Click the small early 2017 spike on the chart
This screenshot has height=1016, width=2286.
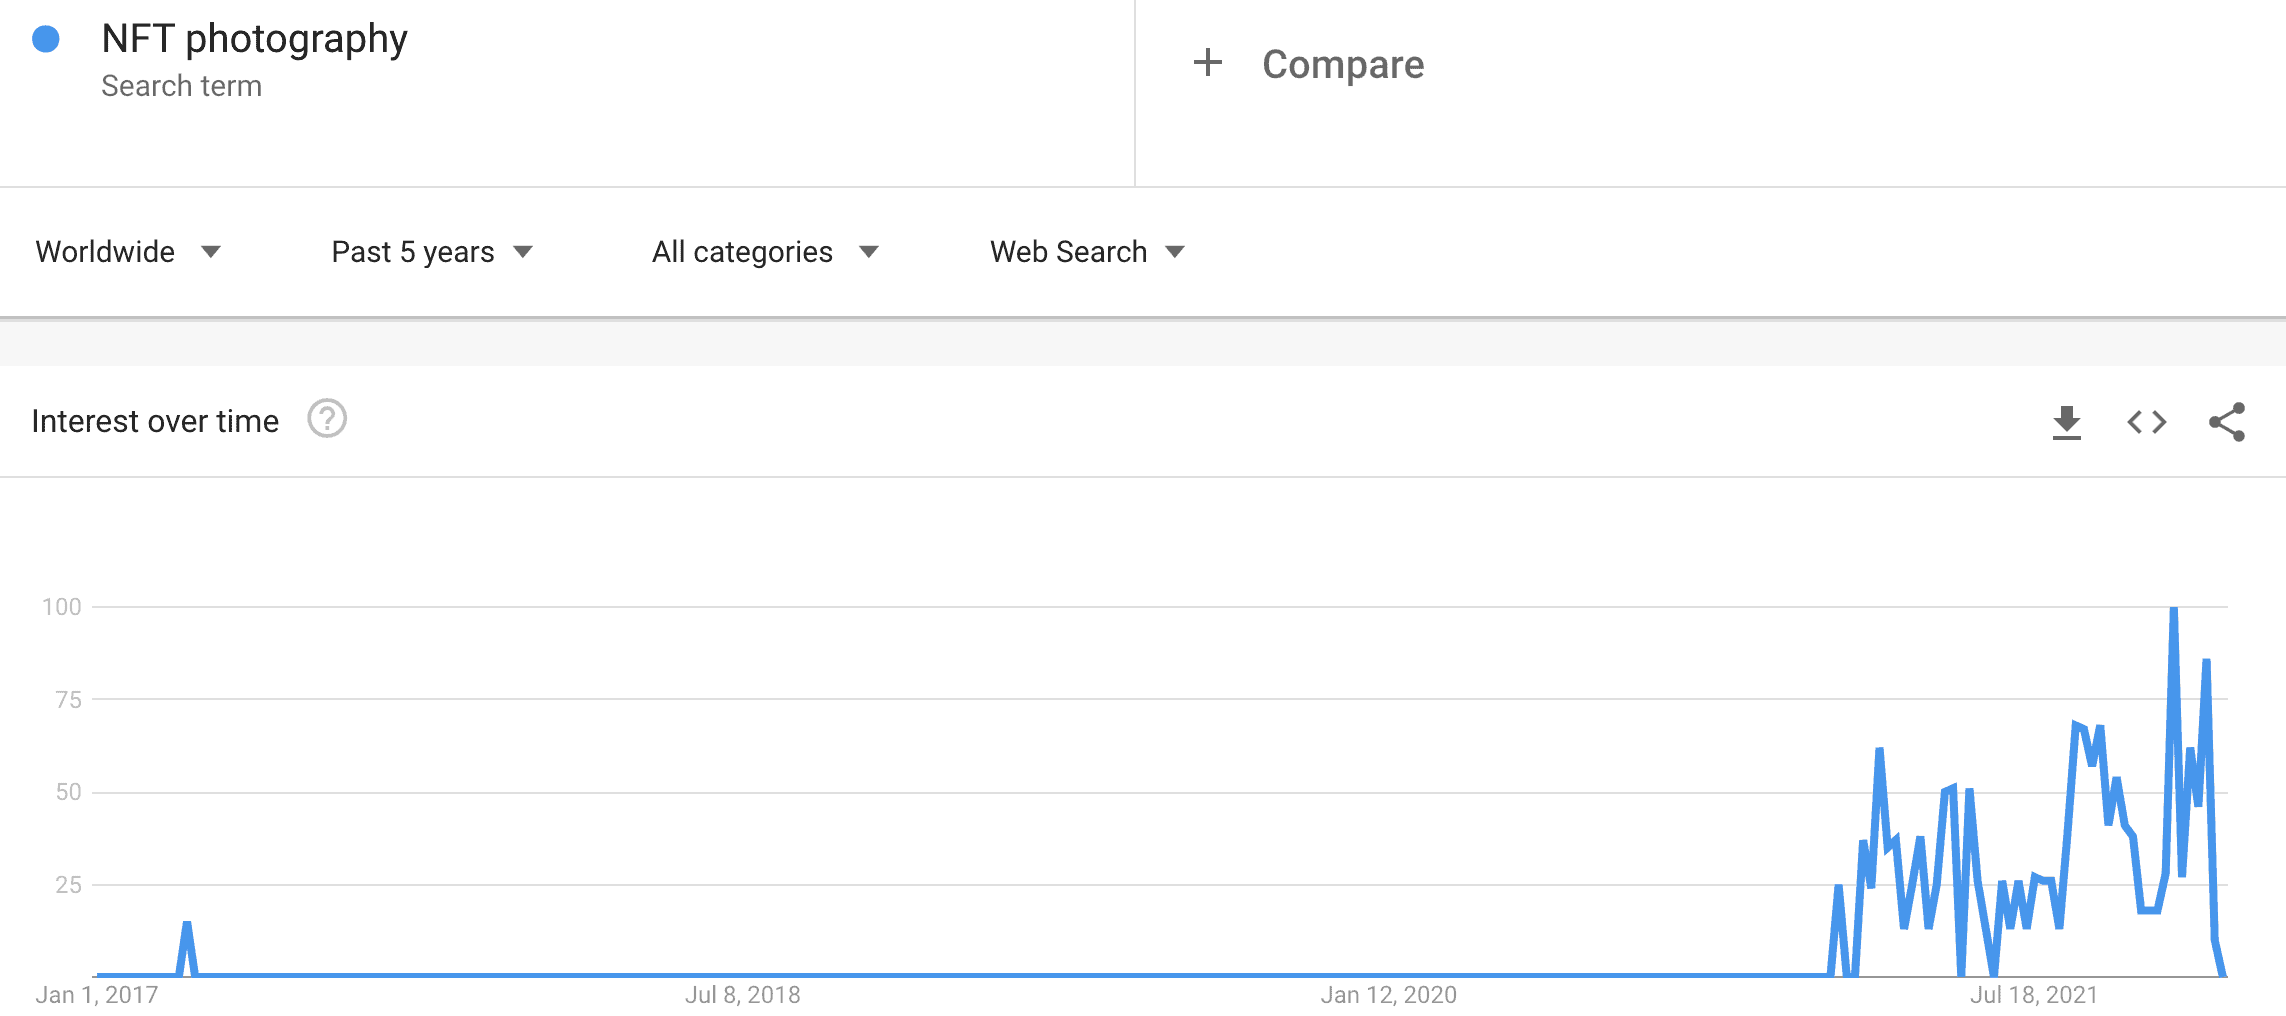point(187,926)
